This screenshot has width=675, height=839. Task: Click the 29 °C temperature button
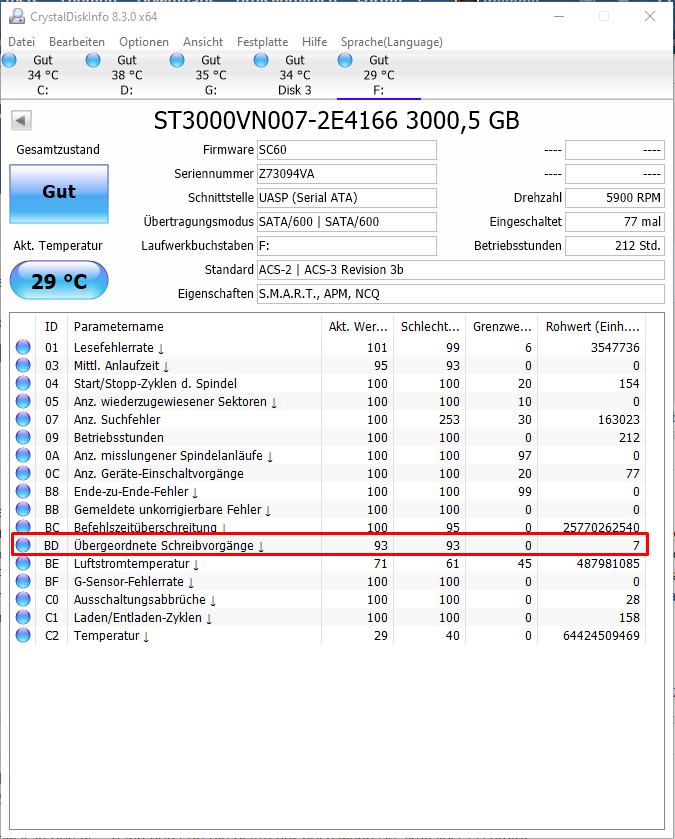(59, 280)
